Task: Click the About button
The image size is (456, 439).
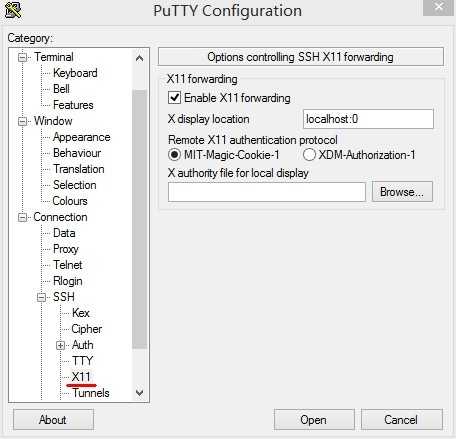Action: (x=53, y=420)
